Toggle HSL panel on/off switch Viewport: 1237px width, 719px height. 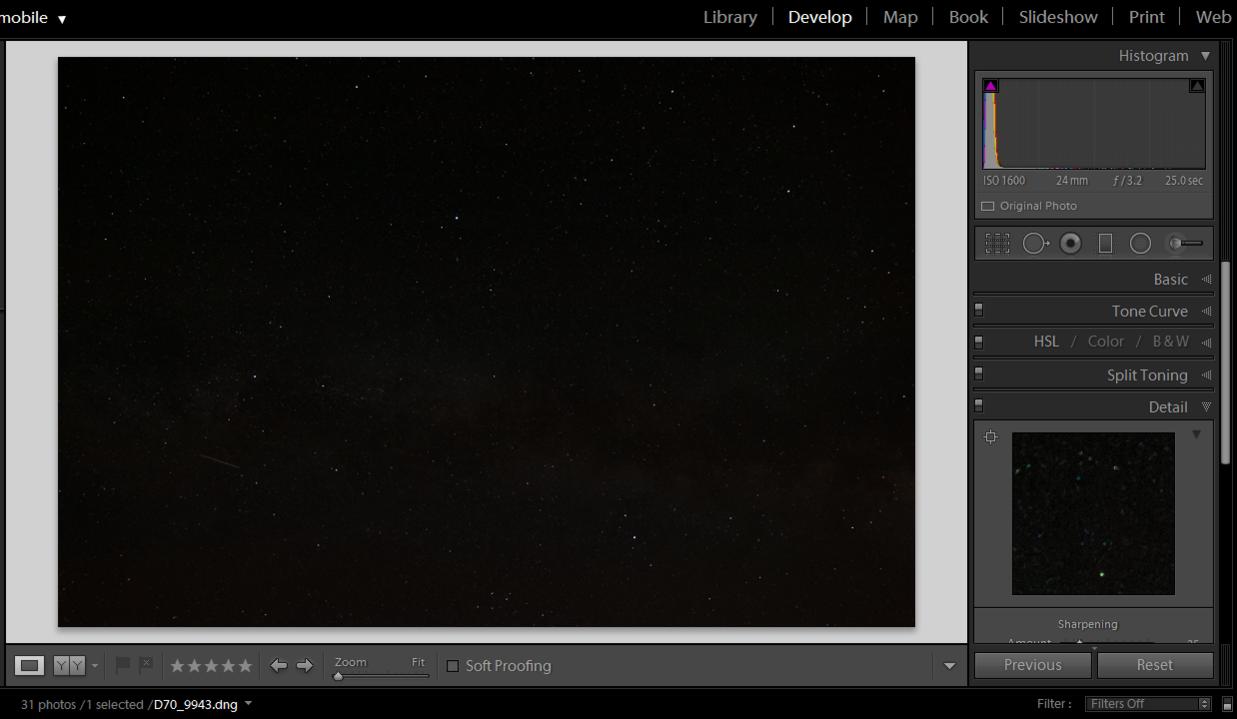[x=979, y=342]
